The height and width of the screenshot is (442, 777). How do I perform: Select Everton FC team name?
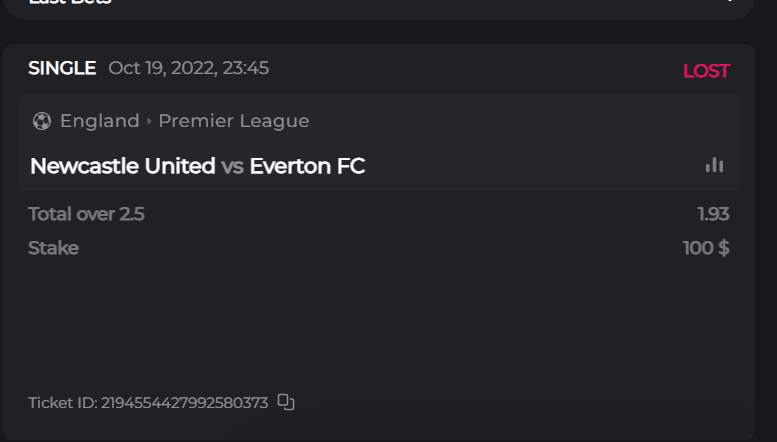[x=307, y=166]
